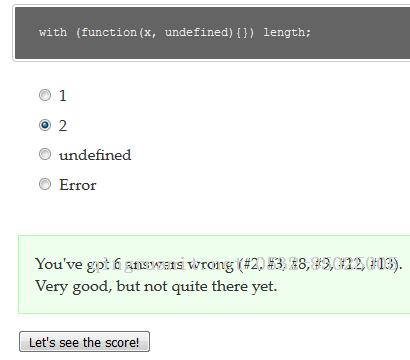The image size is (410, 360).
Task: Click the "2" answer label text
Action: tap(63, 126)
